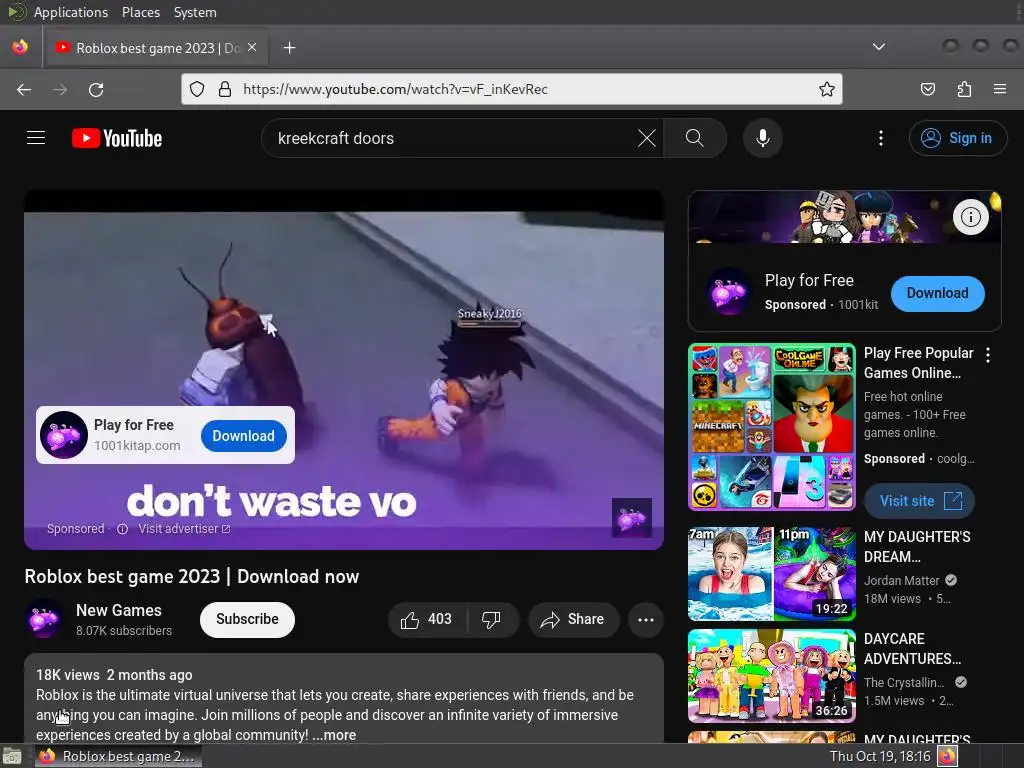Click Visit site for popular games ad

click(x=920, y=501)
